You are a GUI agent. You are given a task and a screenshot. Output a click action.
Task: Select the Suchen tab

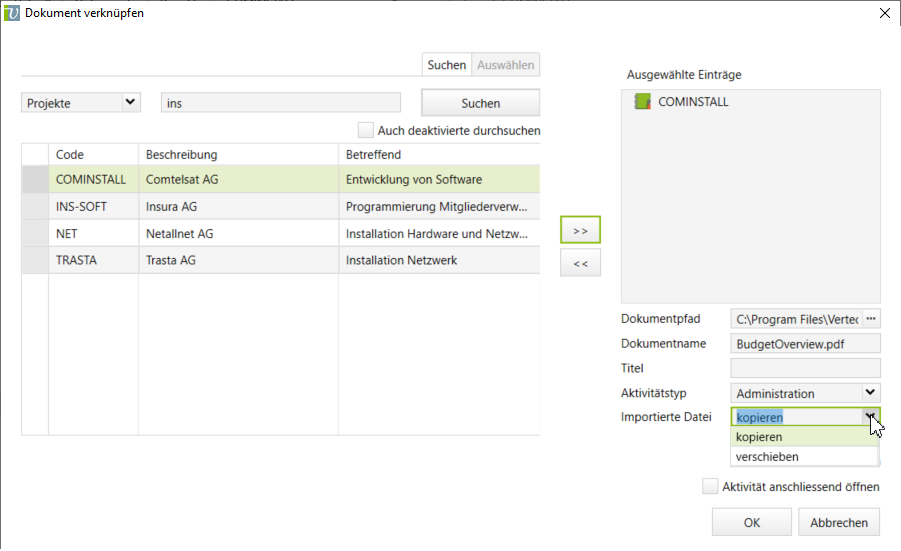coord(447,65)
